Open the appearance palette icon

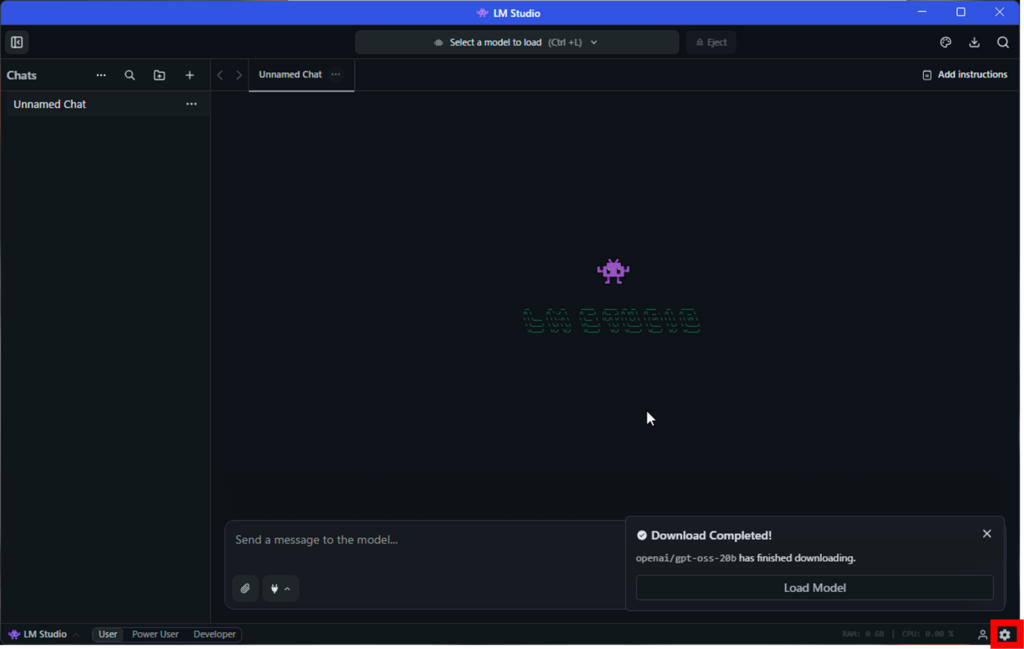point(945,42)
